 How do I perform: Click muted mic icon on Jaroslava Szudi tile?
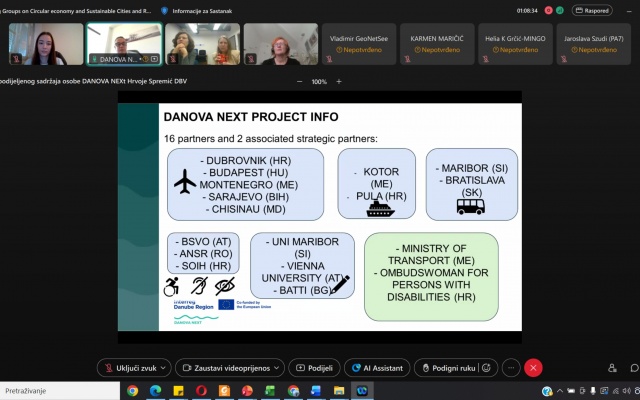[x=564, y=59]
